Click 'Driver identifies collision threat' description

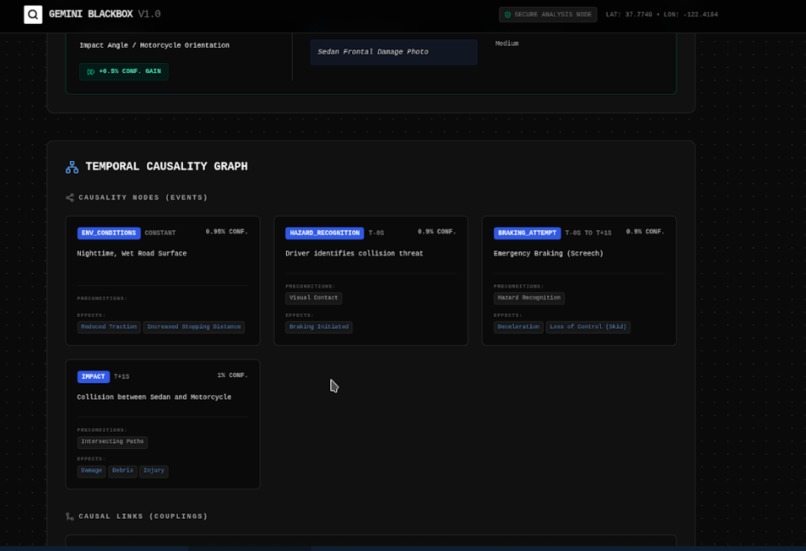coord(354,253)
